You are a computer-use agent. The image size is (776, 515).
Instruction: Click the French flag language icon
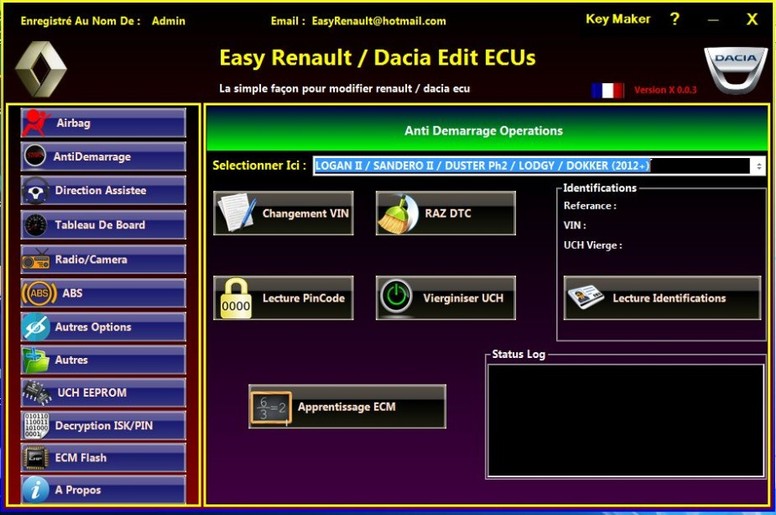(608, 91)
